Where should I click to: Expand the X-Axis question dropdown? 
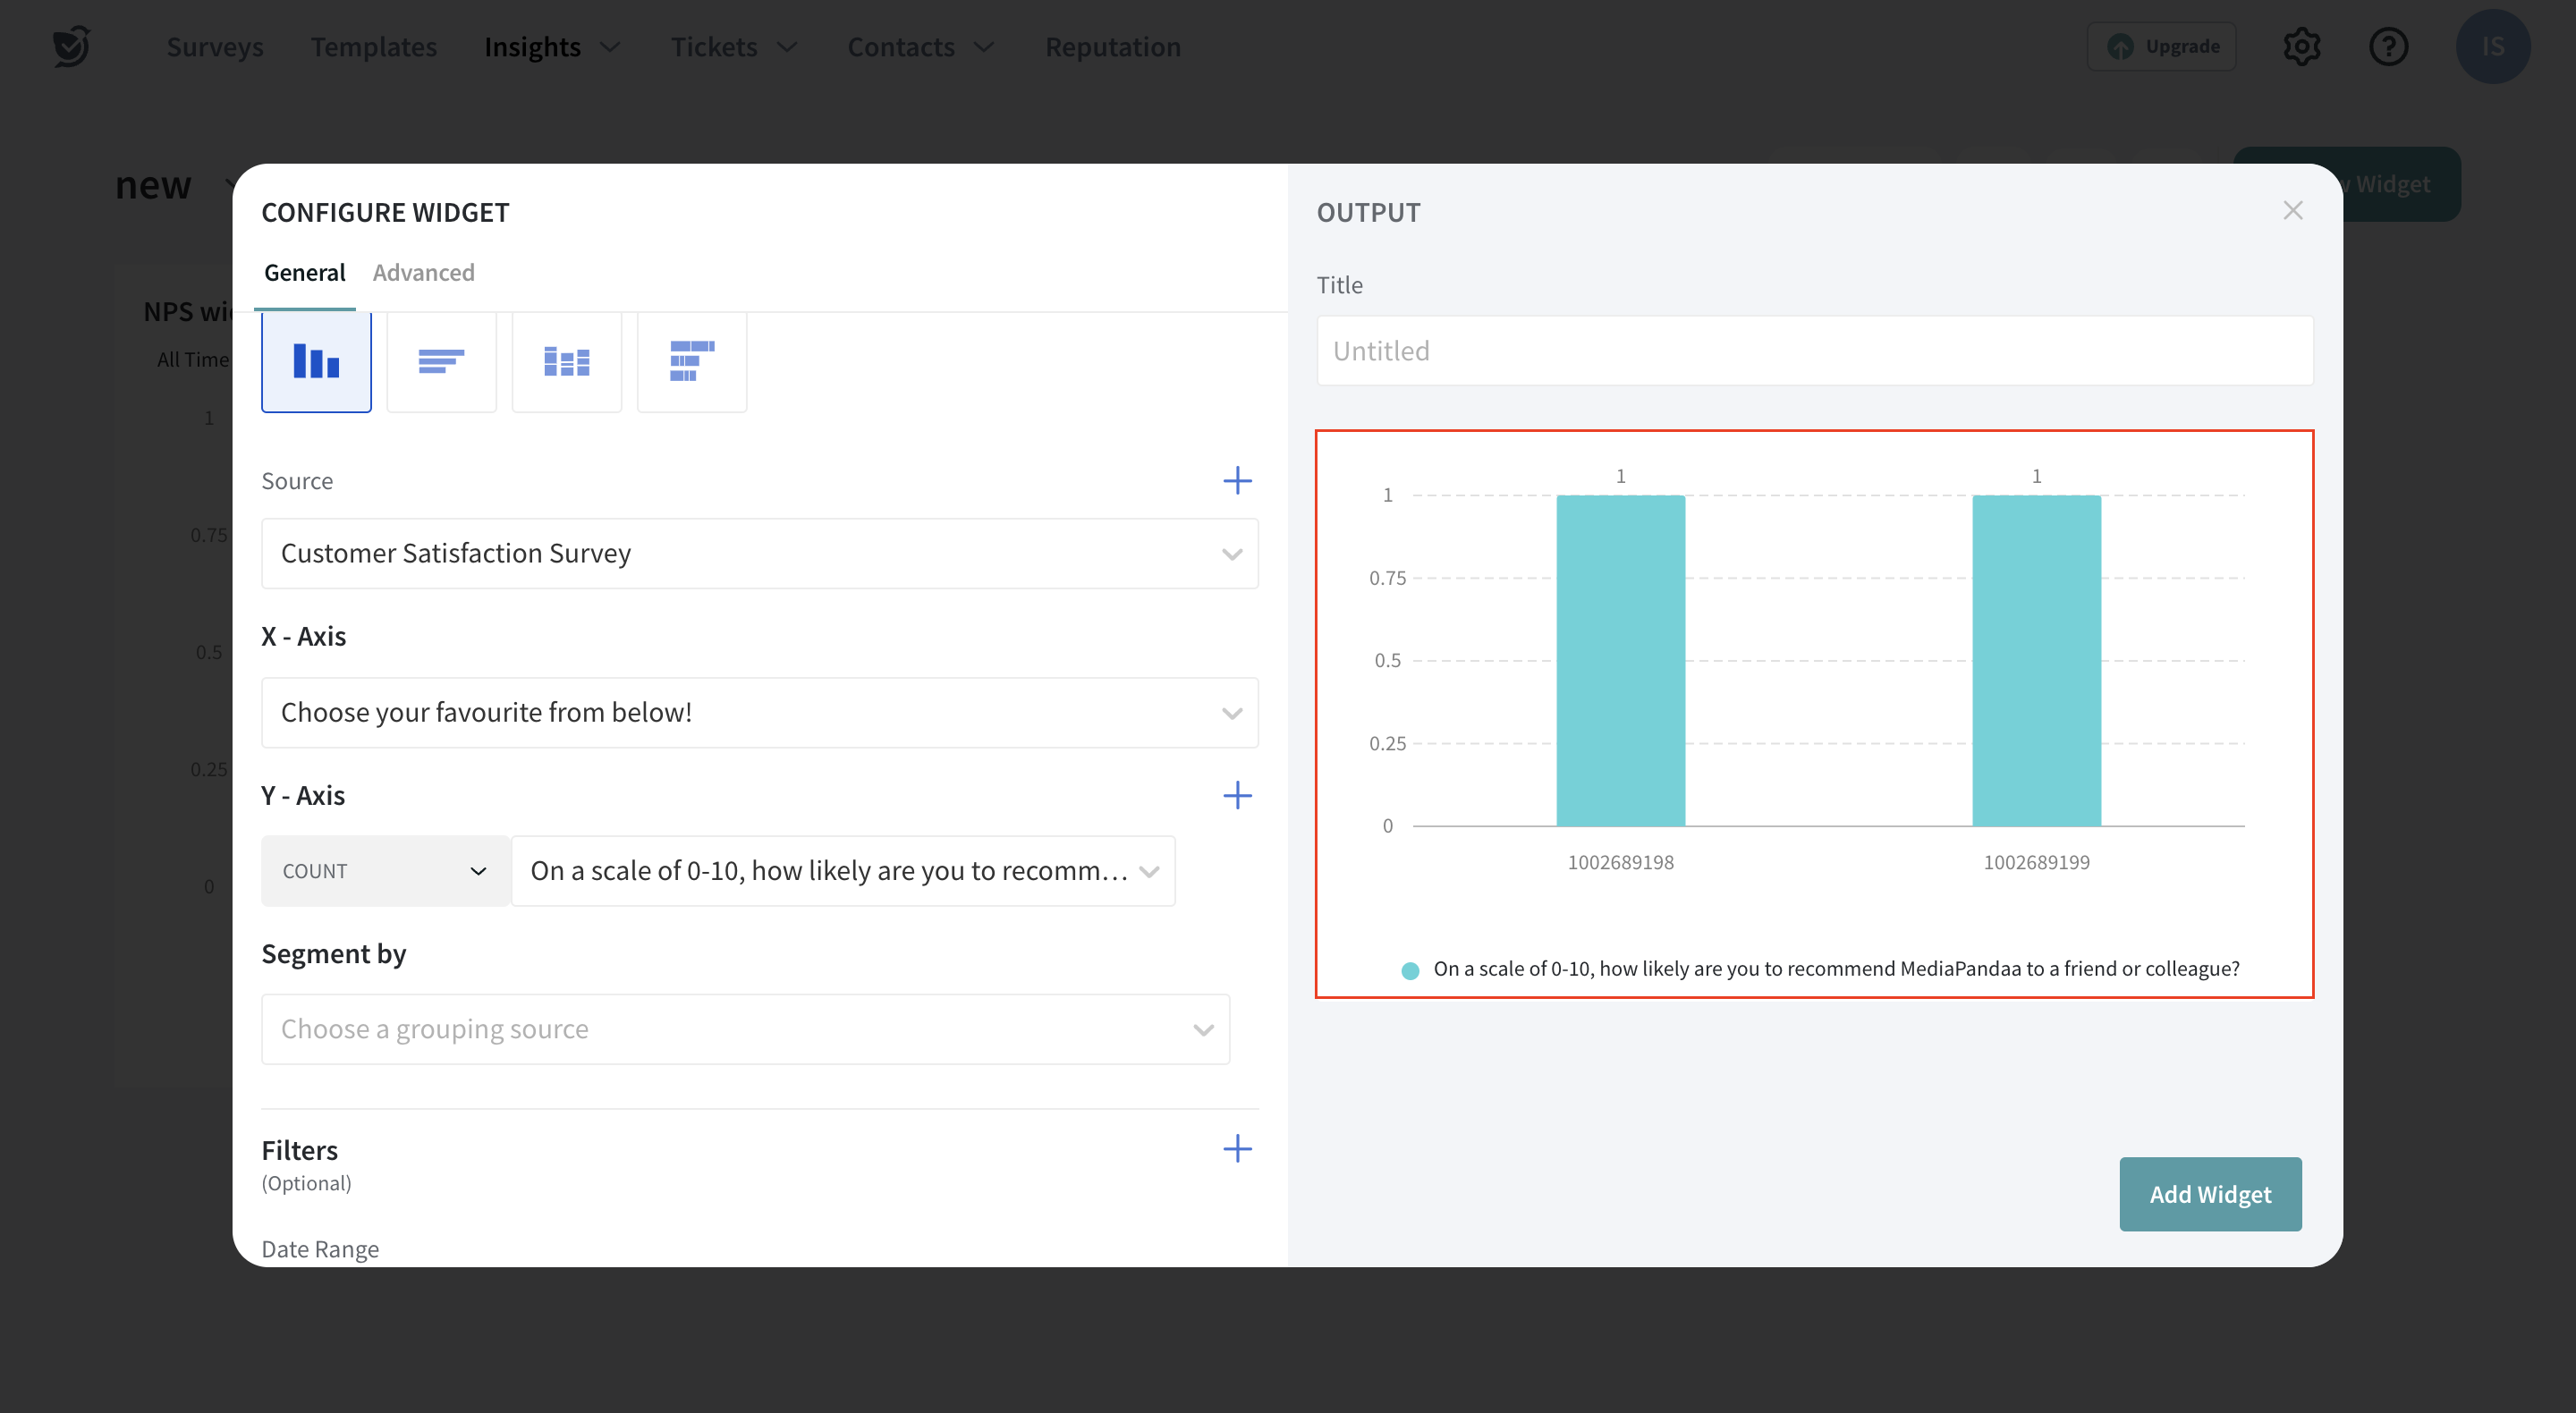pos(759,712)
